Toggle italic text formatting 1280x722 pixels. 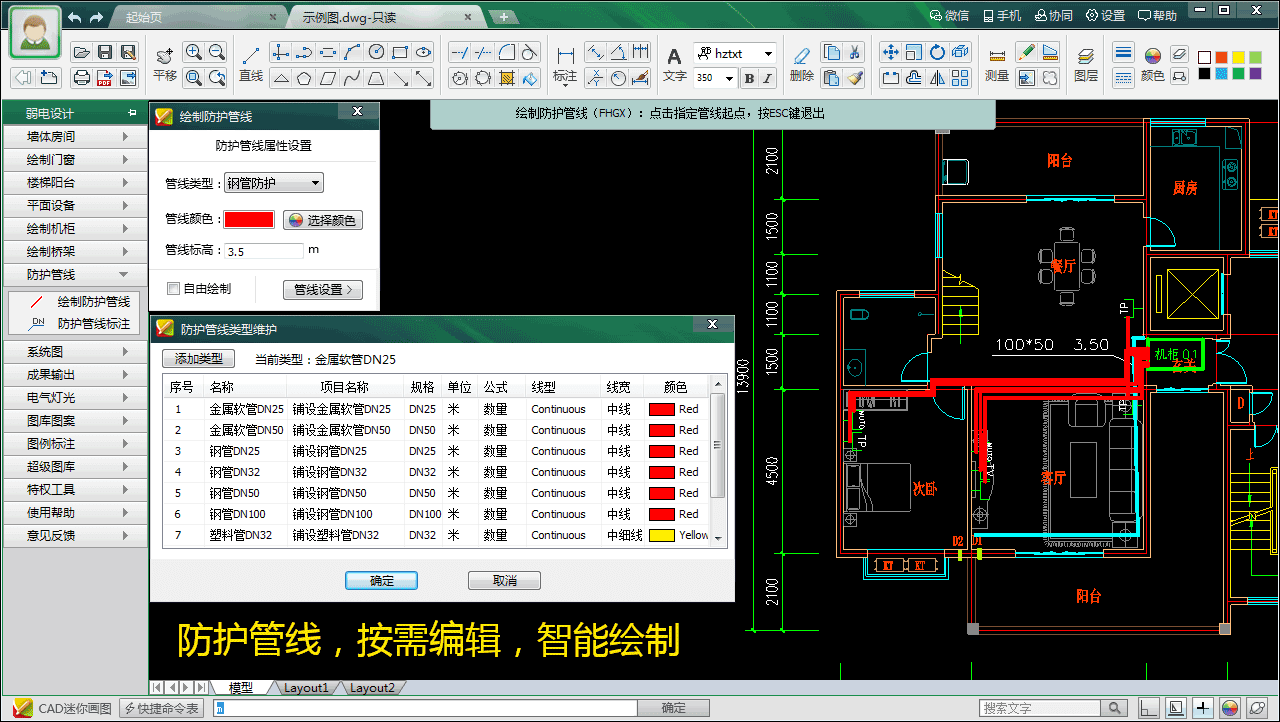coord(769,78)
